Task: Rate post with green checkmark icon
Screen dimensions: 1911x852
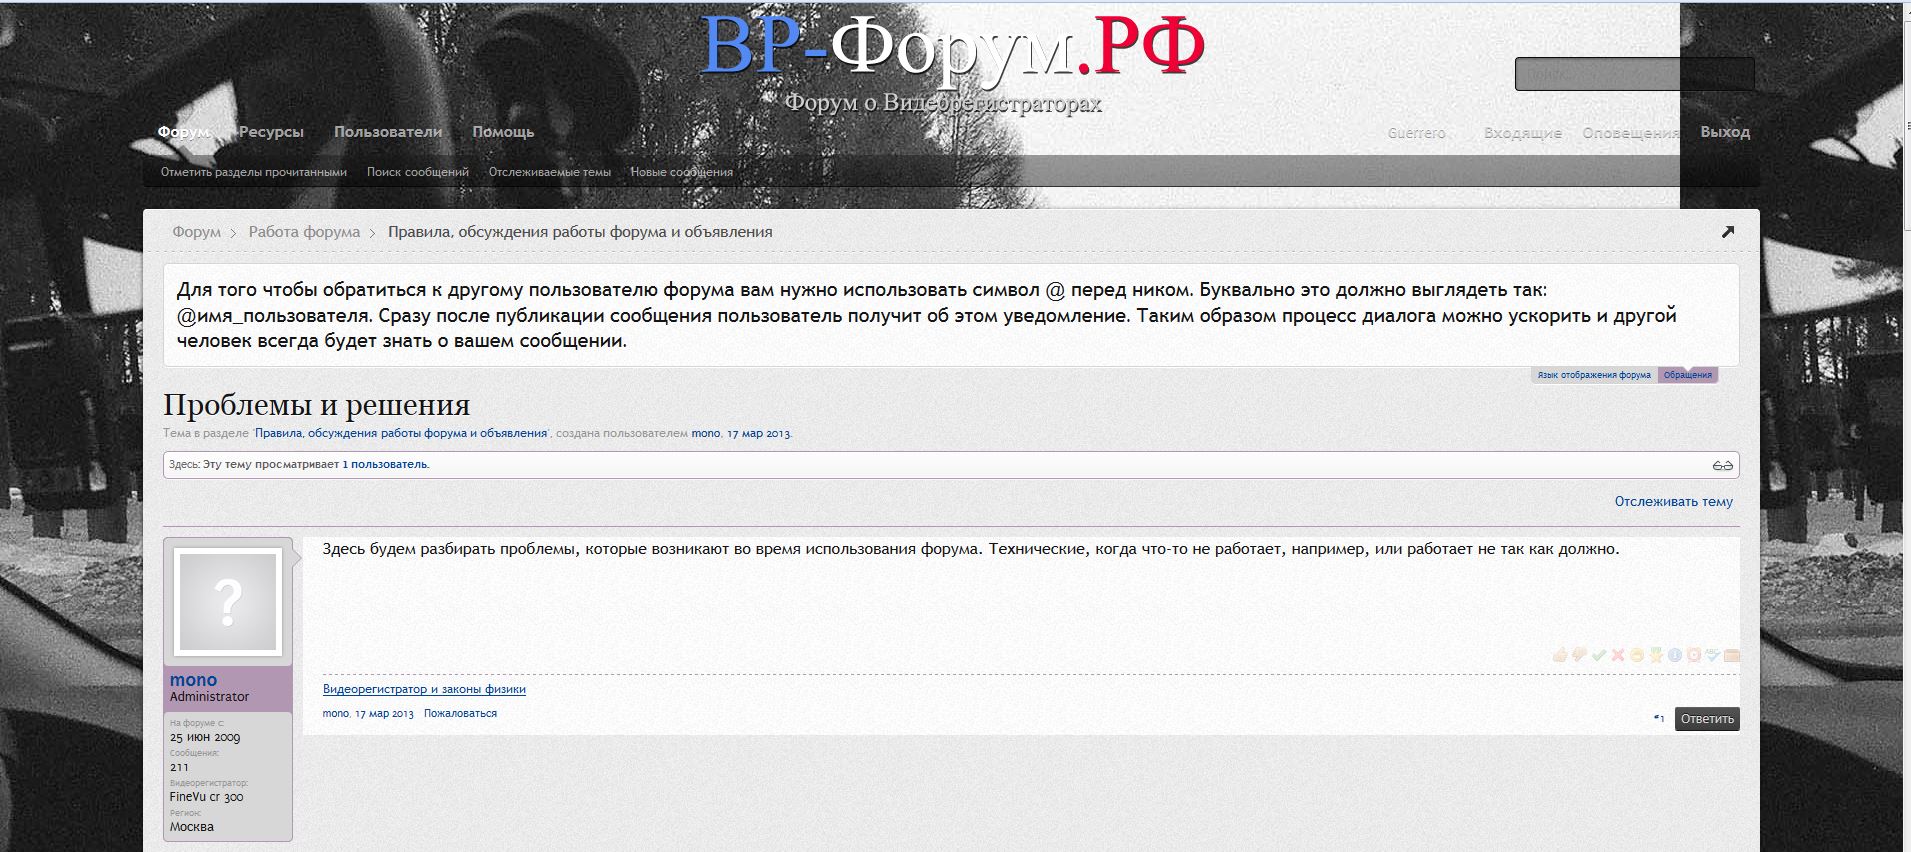Action: coord(1598,655)
